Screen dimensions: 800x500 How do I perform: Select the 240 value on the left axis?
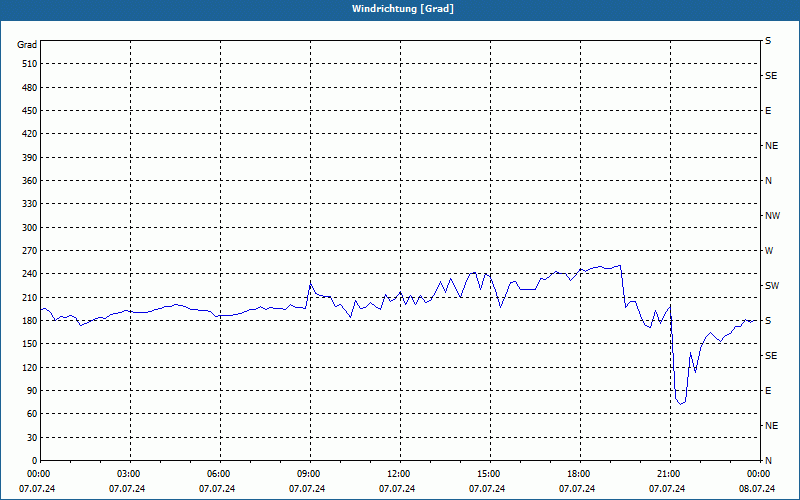click(30, 274)
